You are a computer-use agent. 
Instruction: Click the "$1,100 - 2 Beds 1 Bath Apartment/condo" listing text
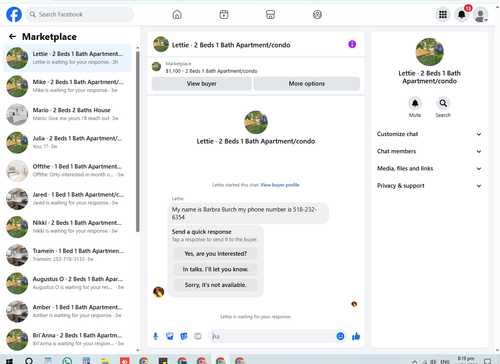point(211,71)
